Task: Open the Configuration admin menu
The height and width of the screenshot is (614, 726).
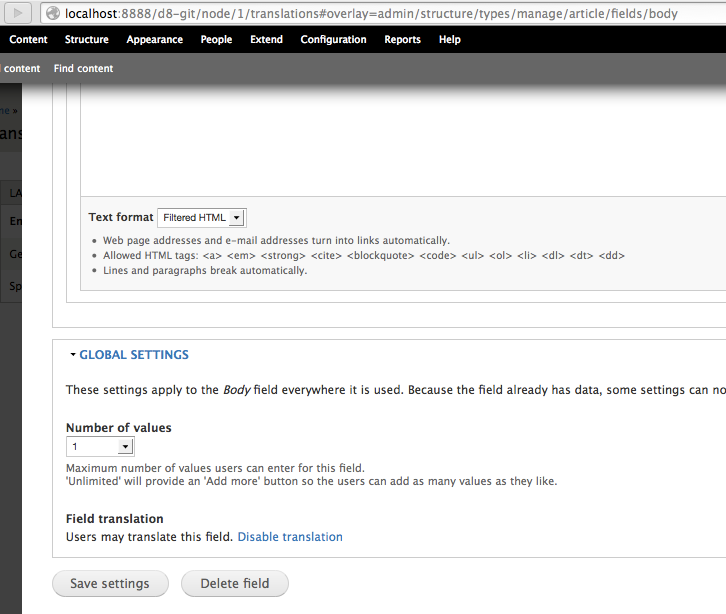Action: 333,39
